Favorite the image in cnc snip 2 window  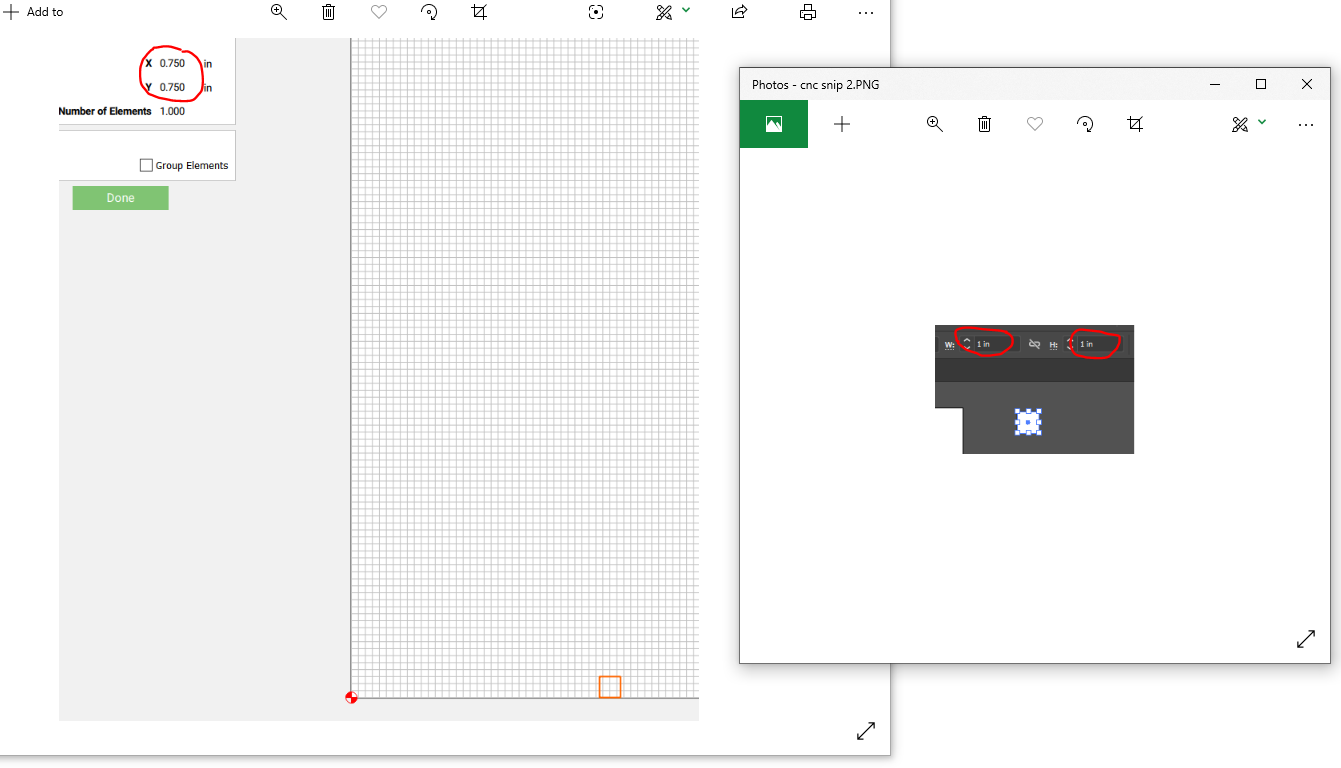click(x=1035, y=124)
